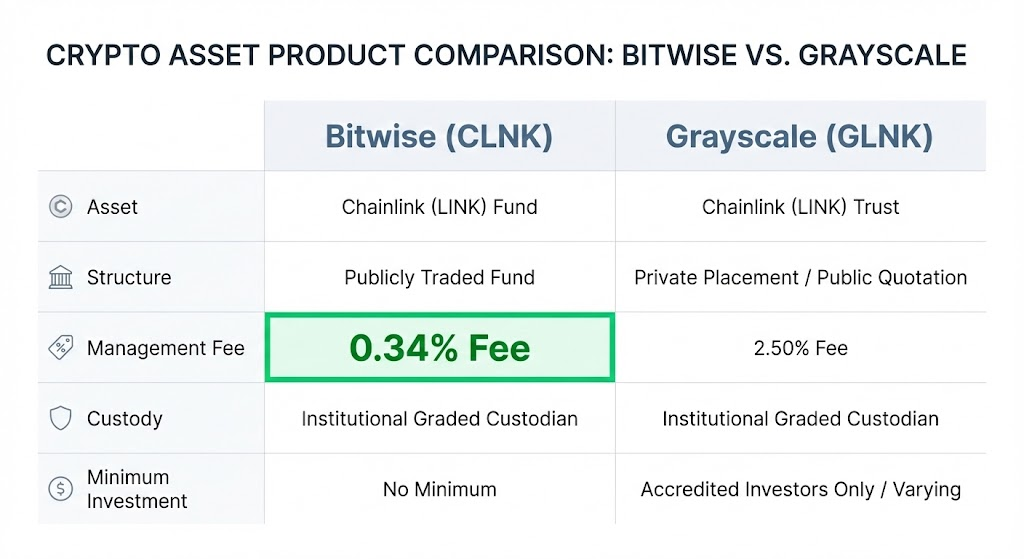Click the 2.50% Fee cell
1024x559 pixels.
pyautogui.click(x=800, y=348)
